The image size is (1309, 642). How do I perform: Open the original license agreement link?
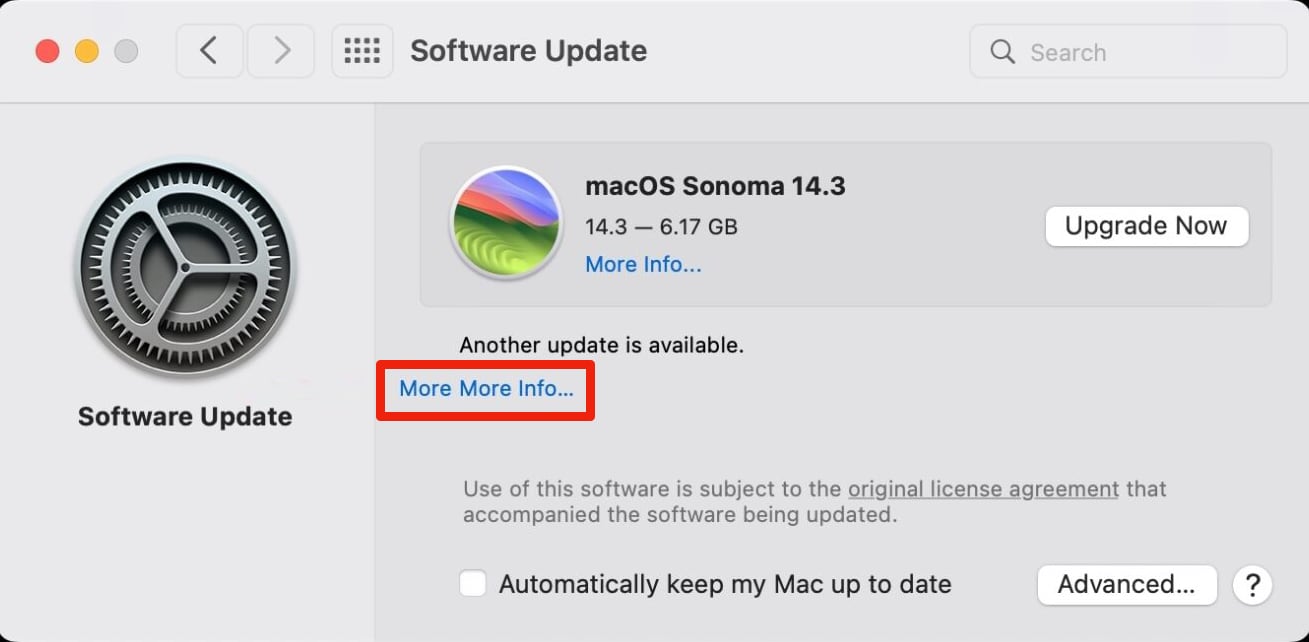tap(983, 489)
